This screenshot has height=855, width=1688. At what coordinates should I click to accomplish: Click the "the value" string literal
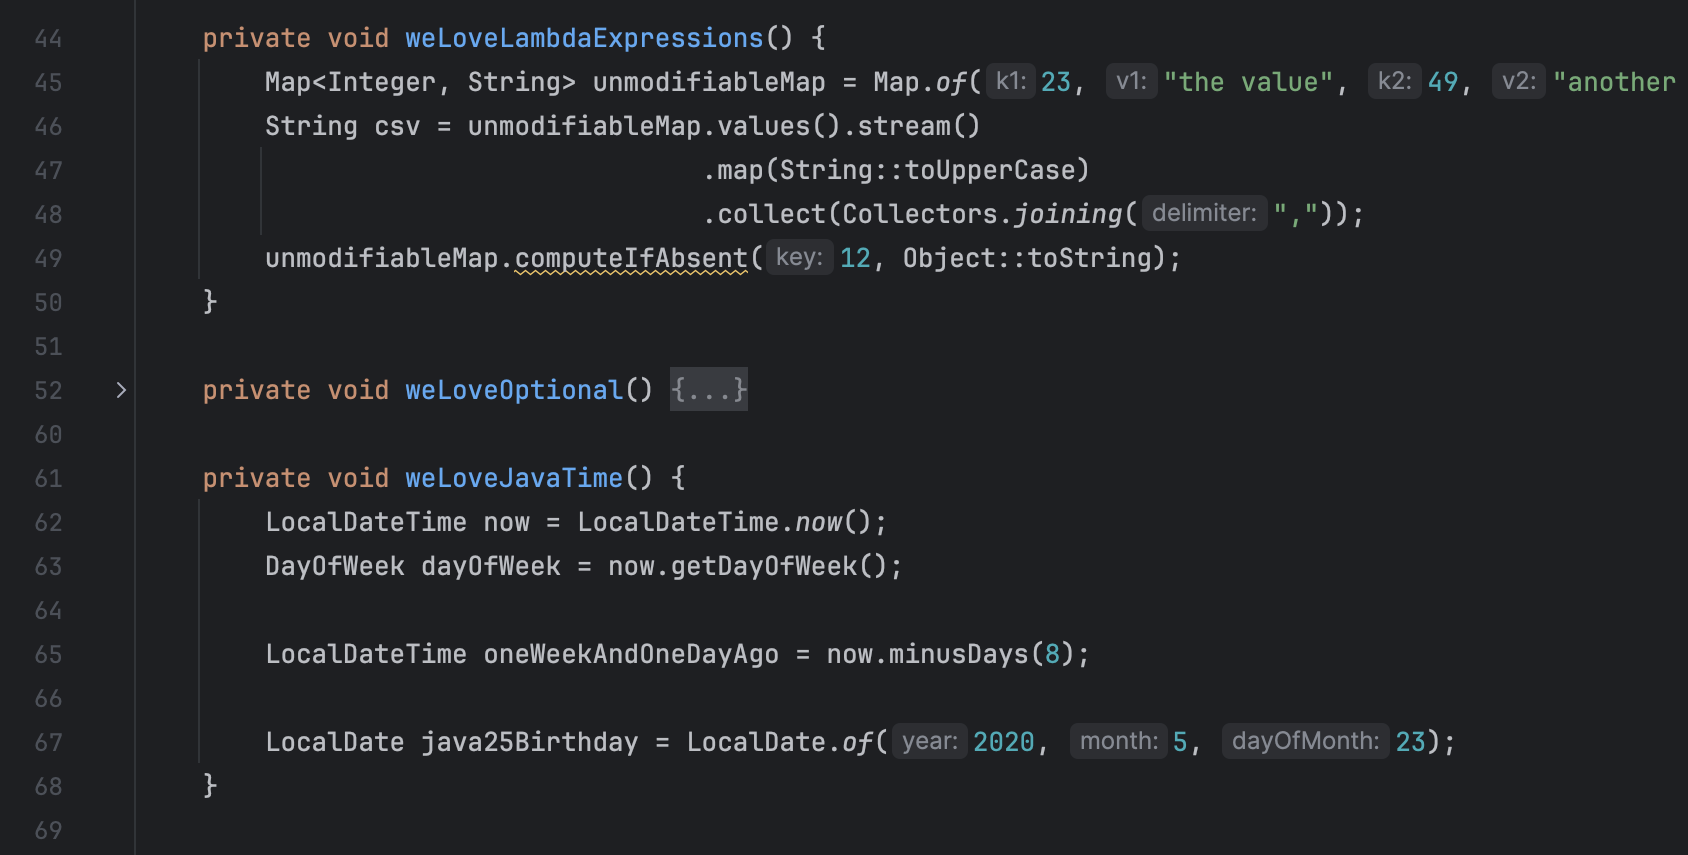pos(1248,82)
